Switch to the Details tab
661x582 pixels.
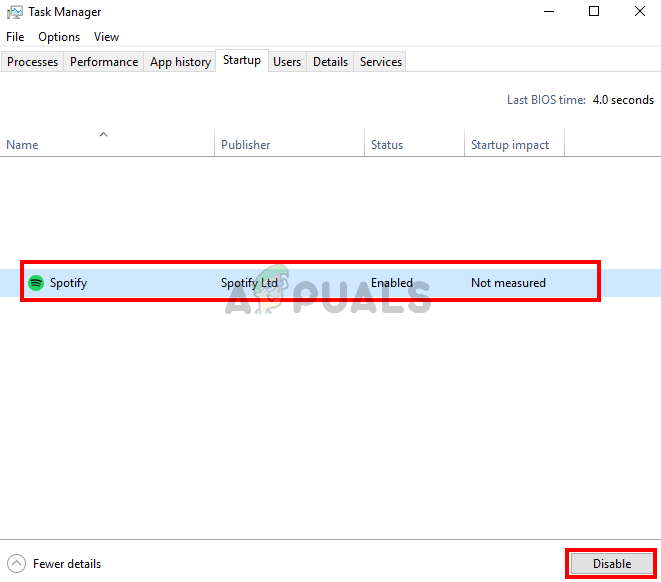(x=330, y=62)
